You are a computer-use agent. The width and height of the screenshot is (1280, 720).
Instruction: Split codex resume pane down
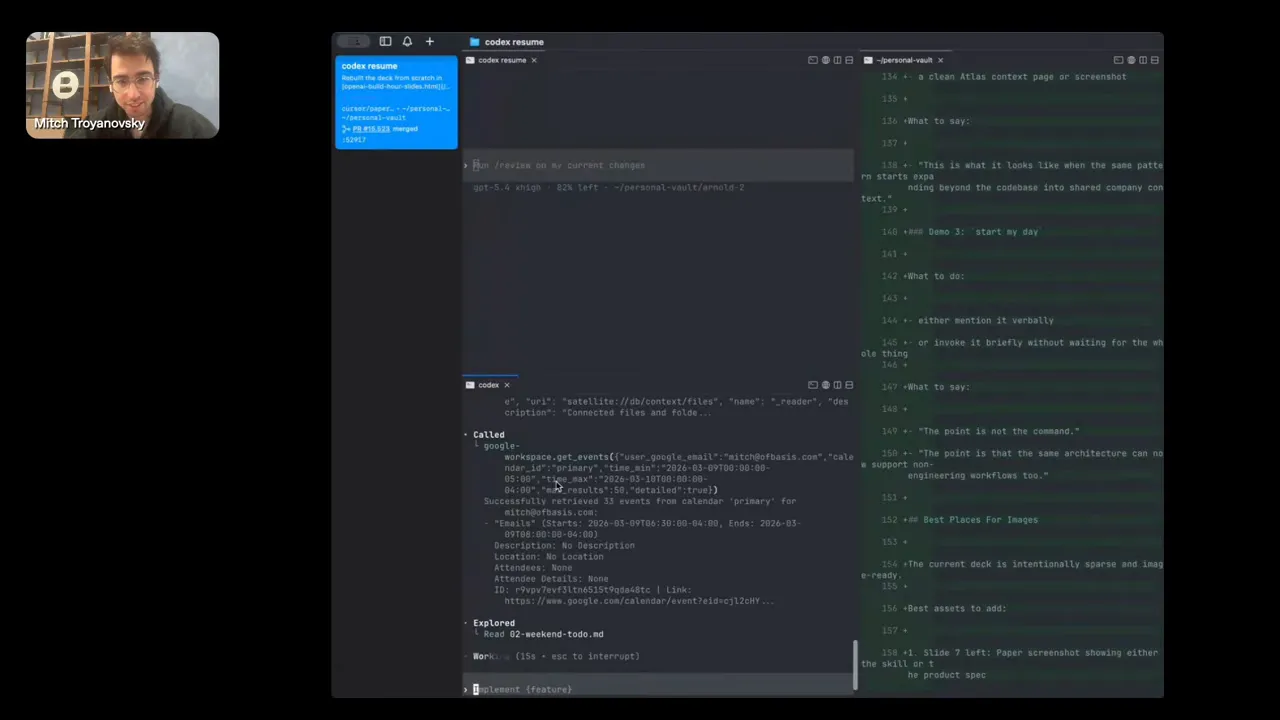pos(849,60)
